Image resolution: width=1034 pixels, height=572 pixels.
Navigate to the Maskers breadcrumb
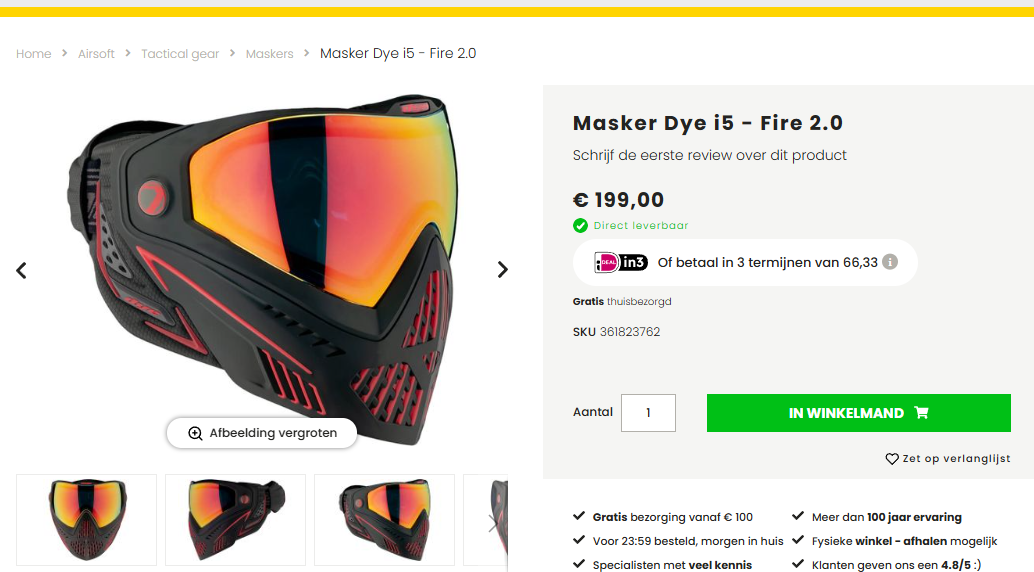[x=270, y=54]
